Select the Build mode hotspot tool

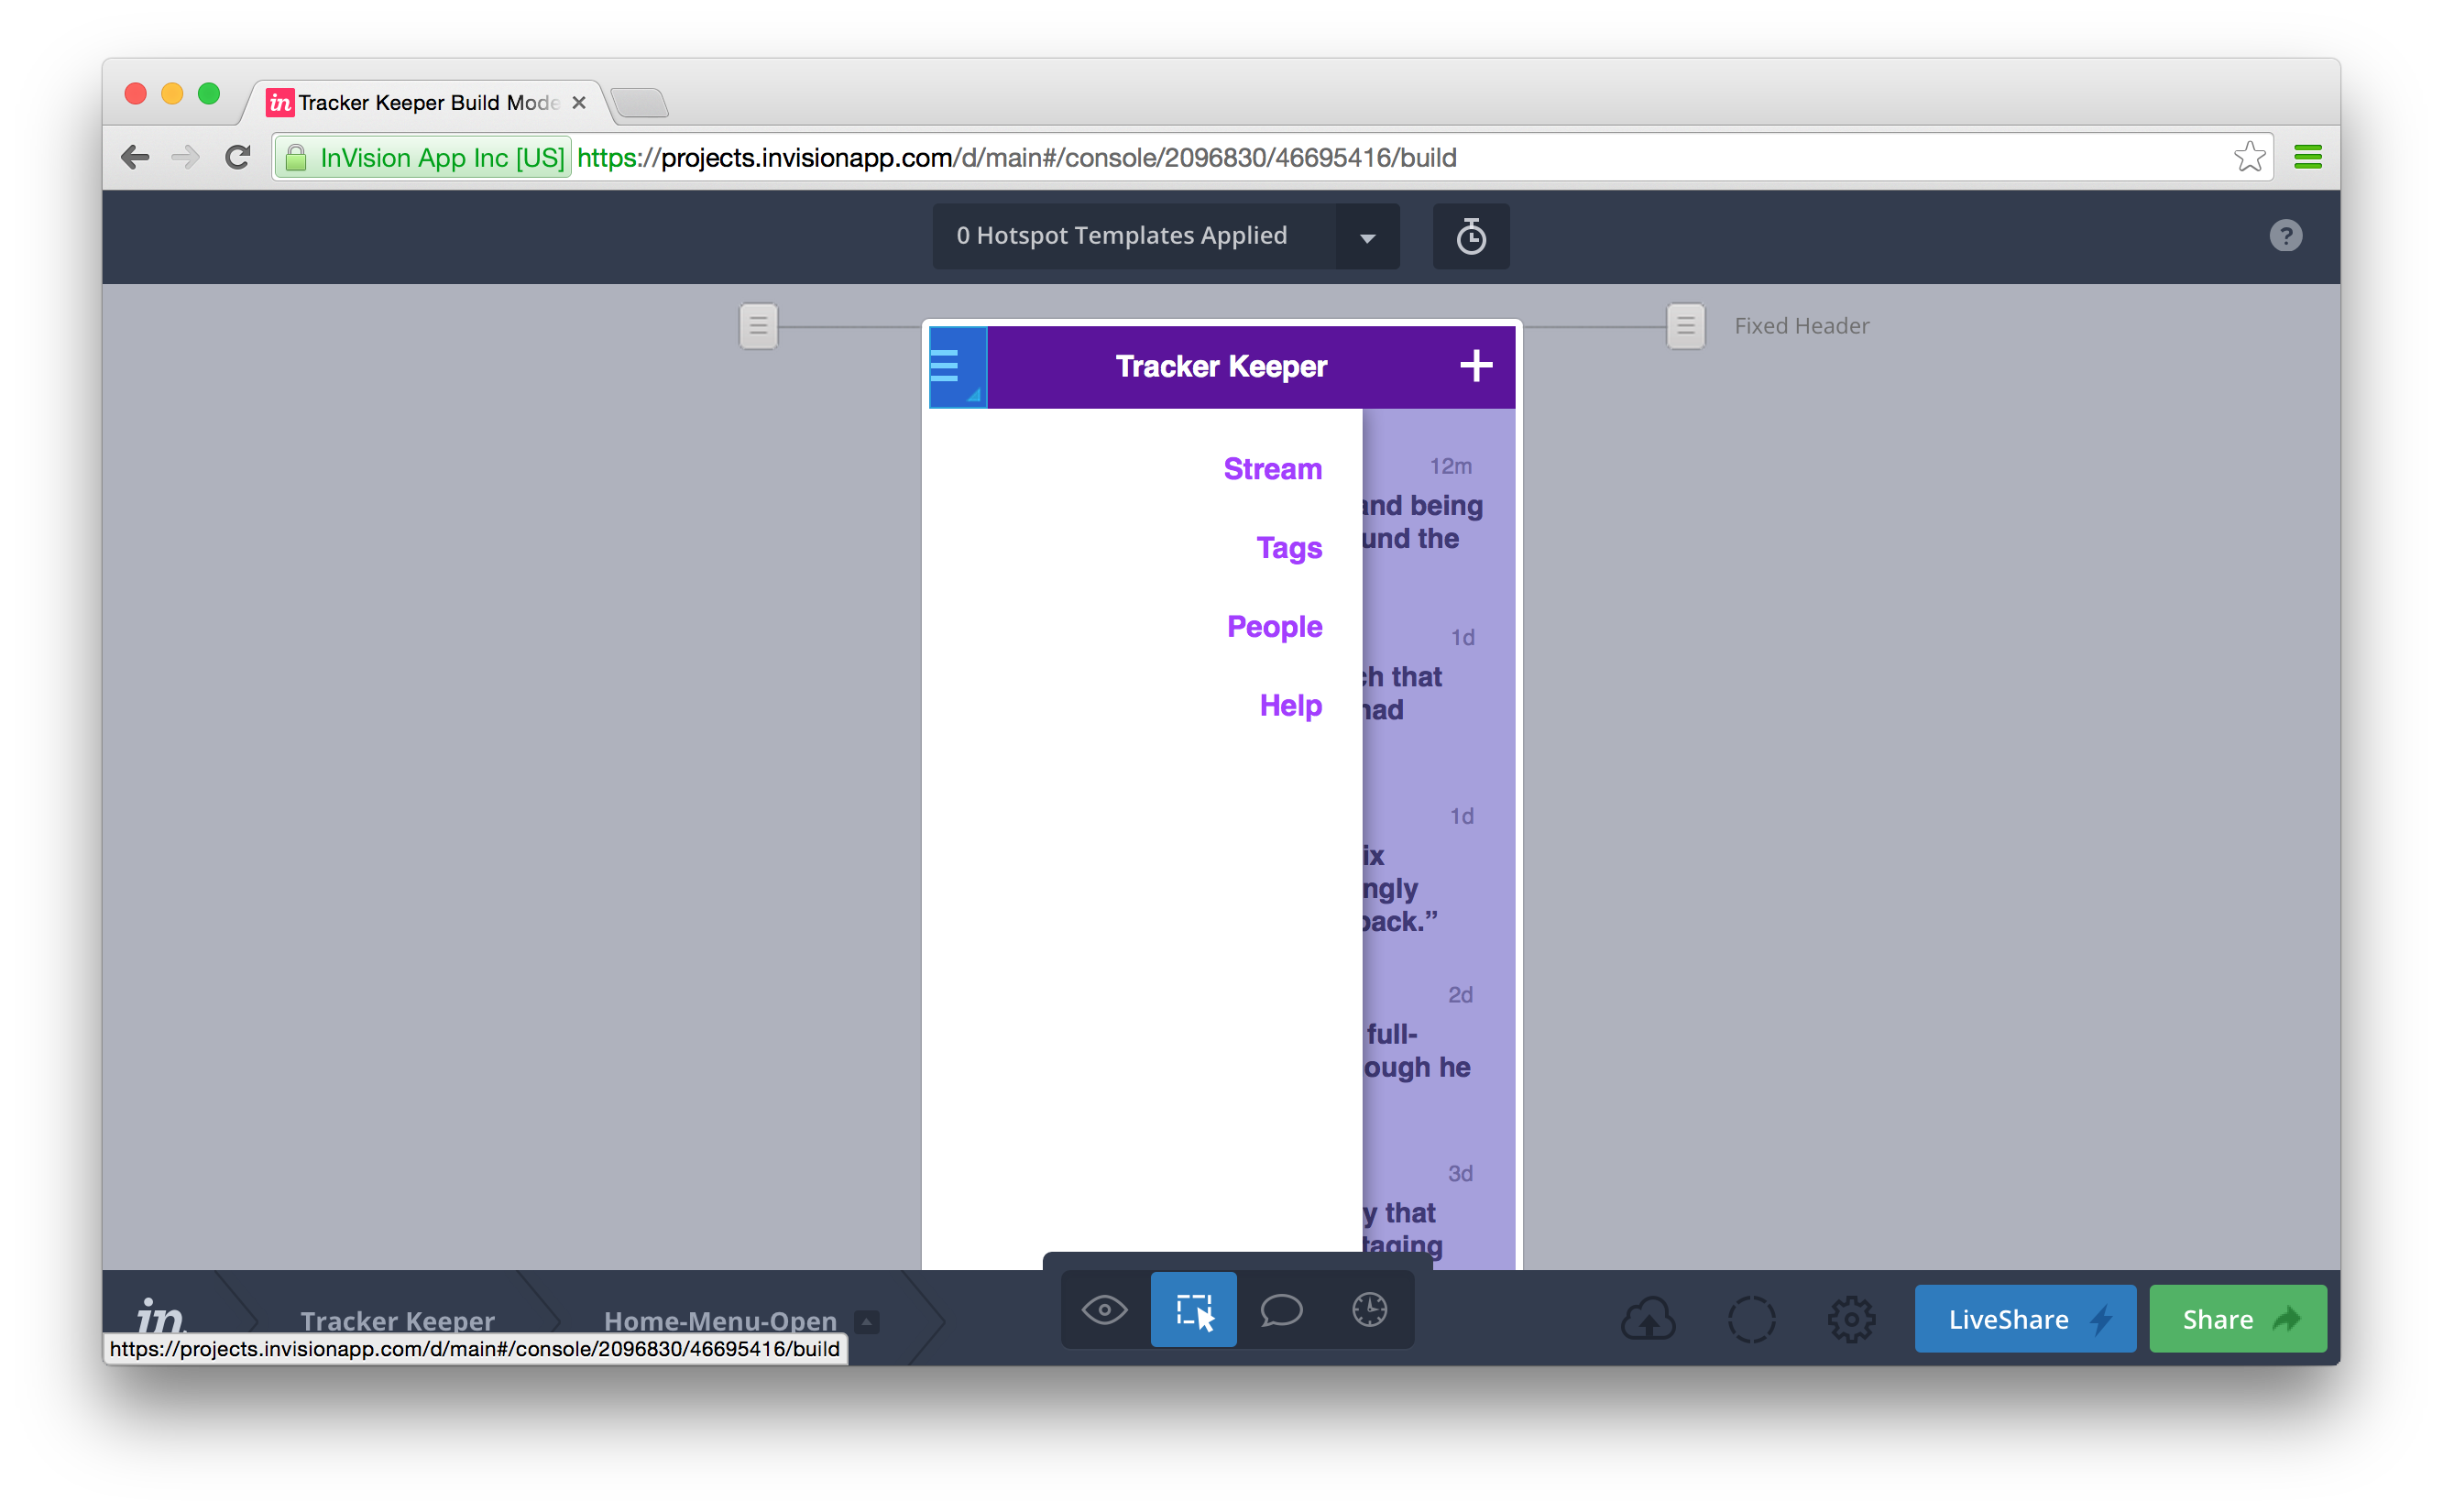pyautogui.click(x=1193, y=1310)
